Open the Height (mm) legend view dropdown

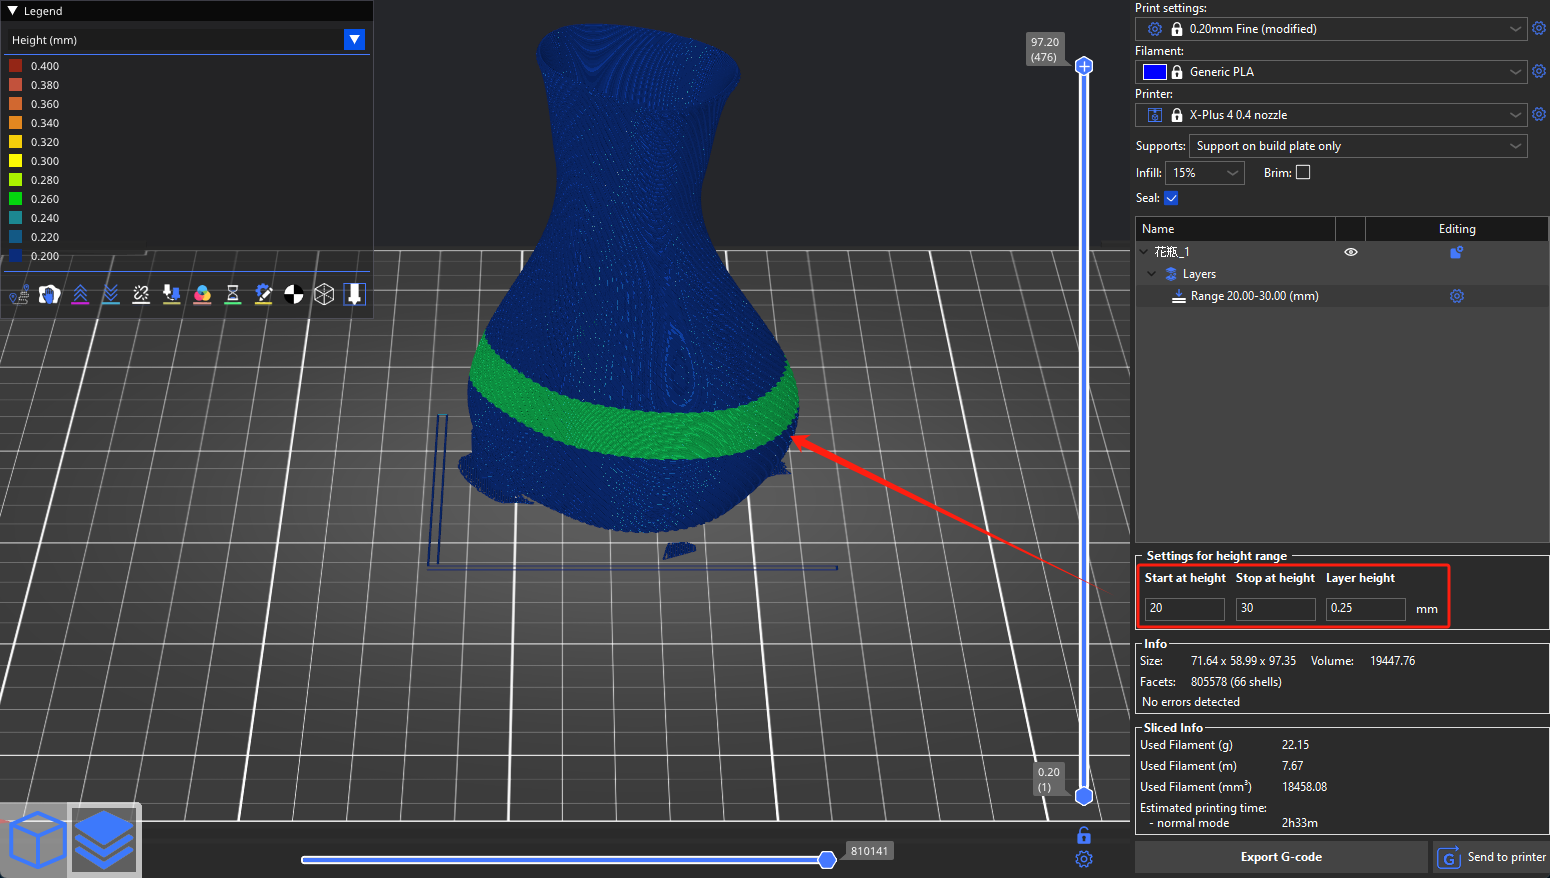354,40
